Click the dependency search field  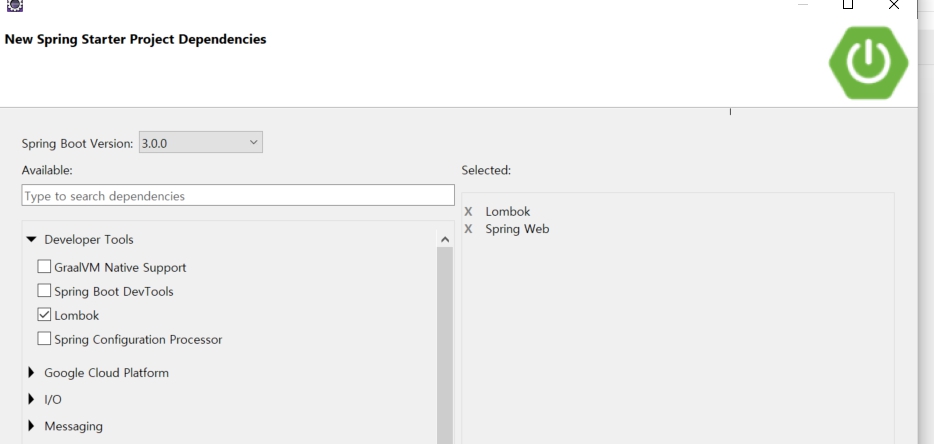coord(238,195)
